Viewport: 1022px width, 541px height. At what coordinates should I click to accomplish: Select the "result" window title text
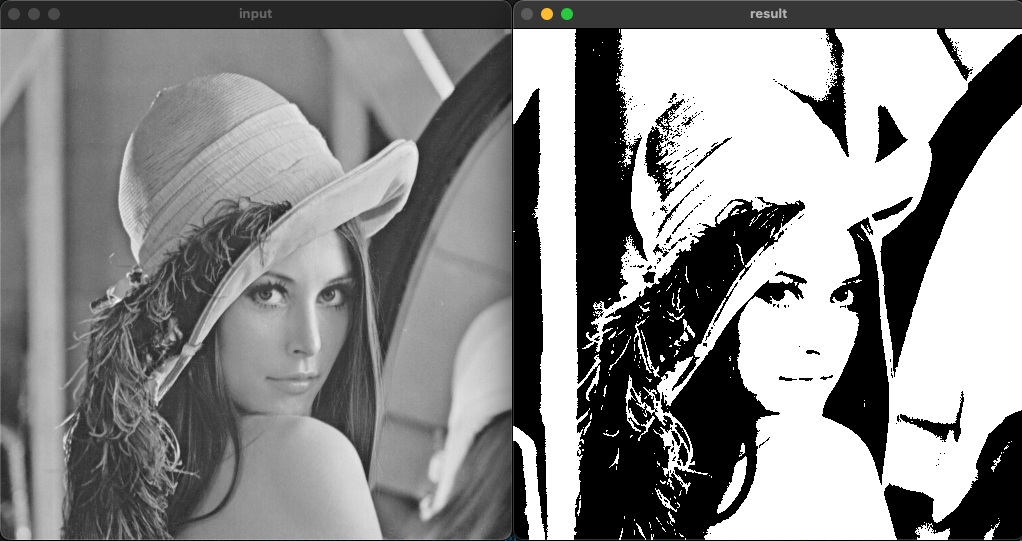coord(768,14)
